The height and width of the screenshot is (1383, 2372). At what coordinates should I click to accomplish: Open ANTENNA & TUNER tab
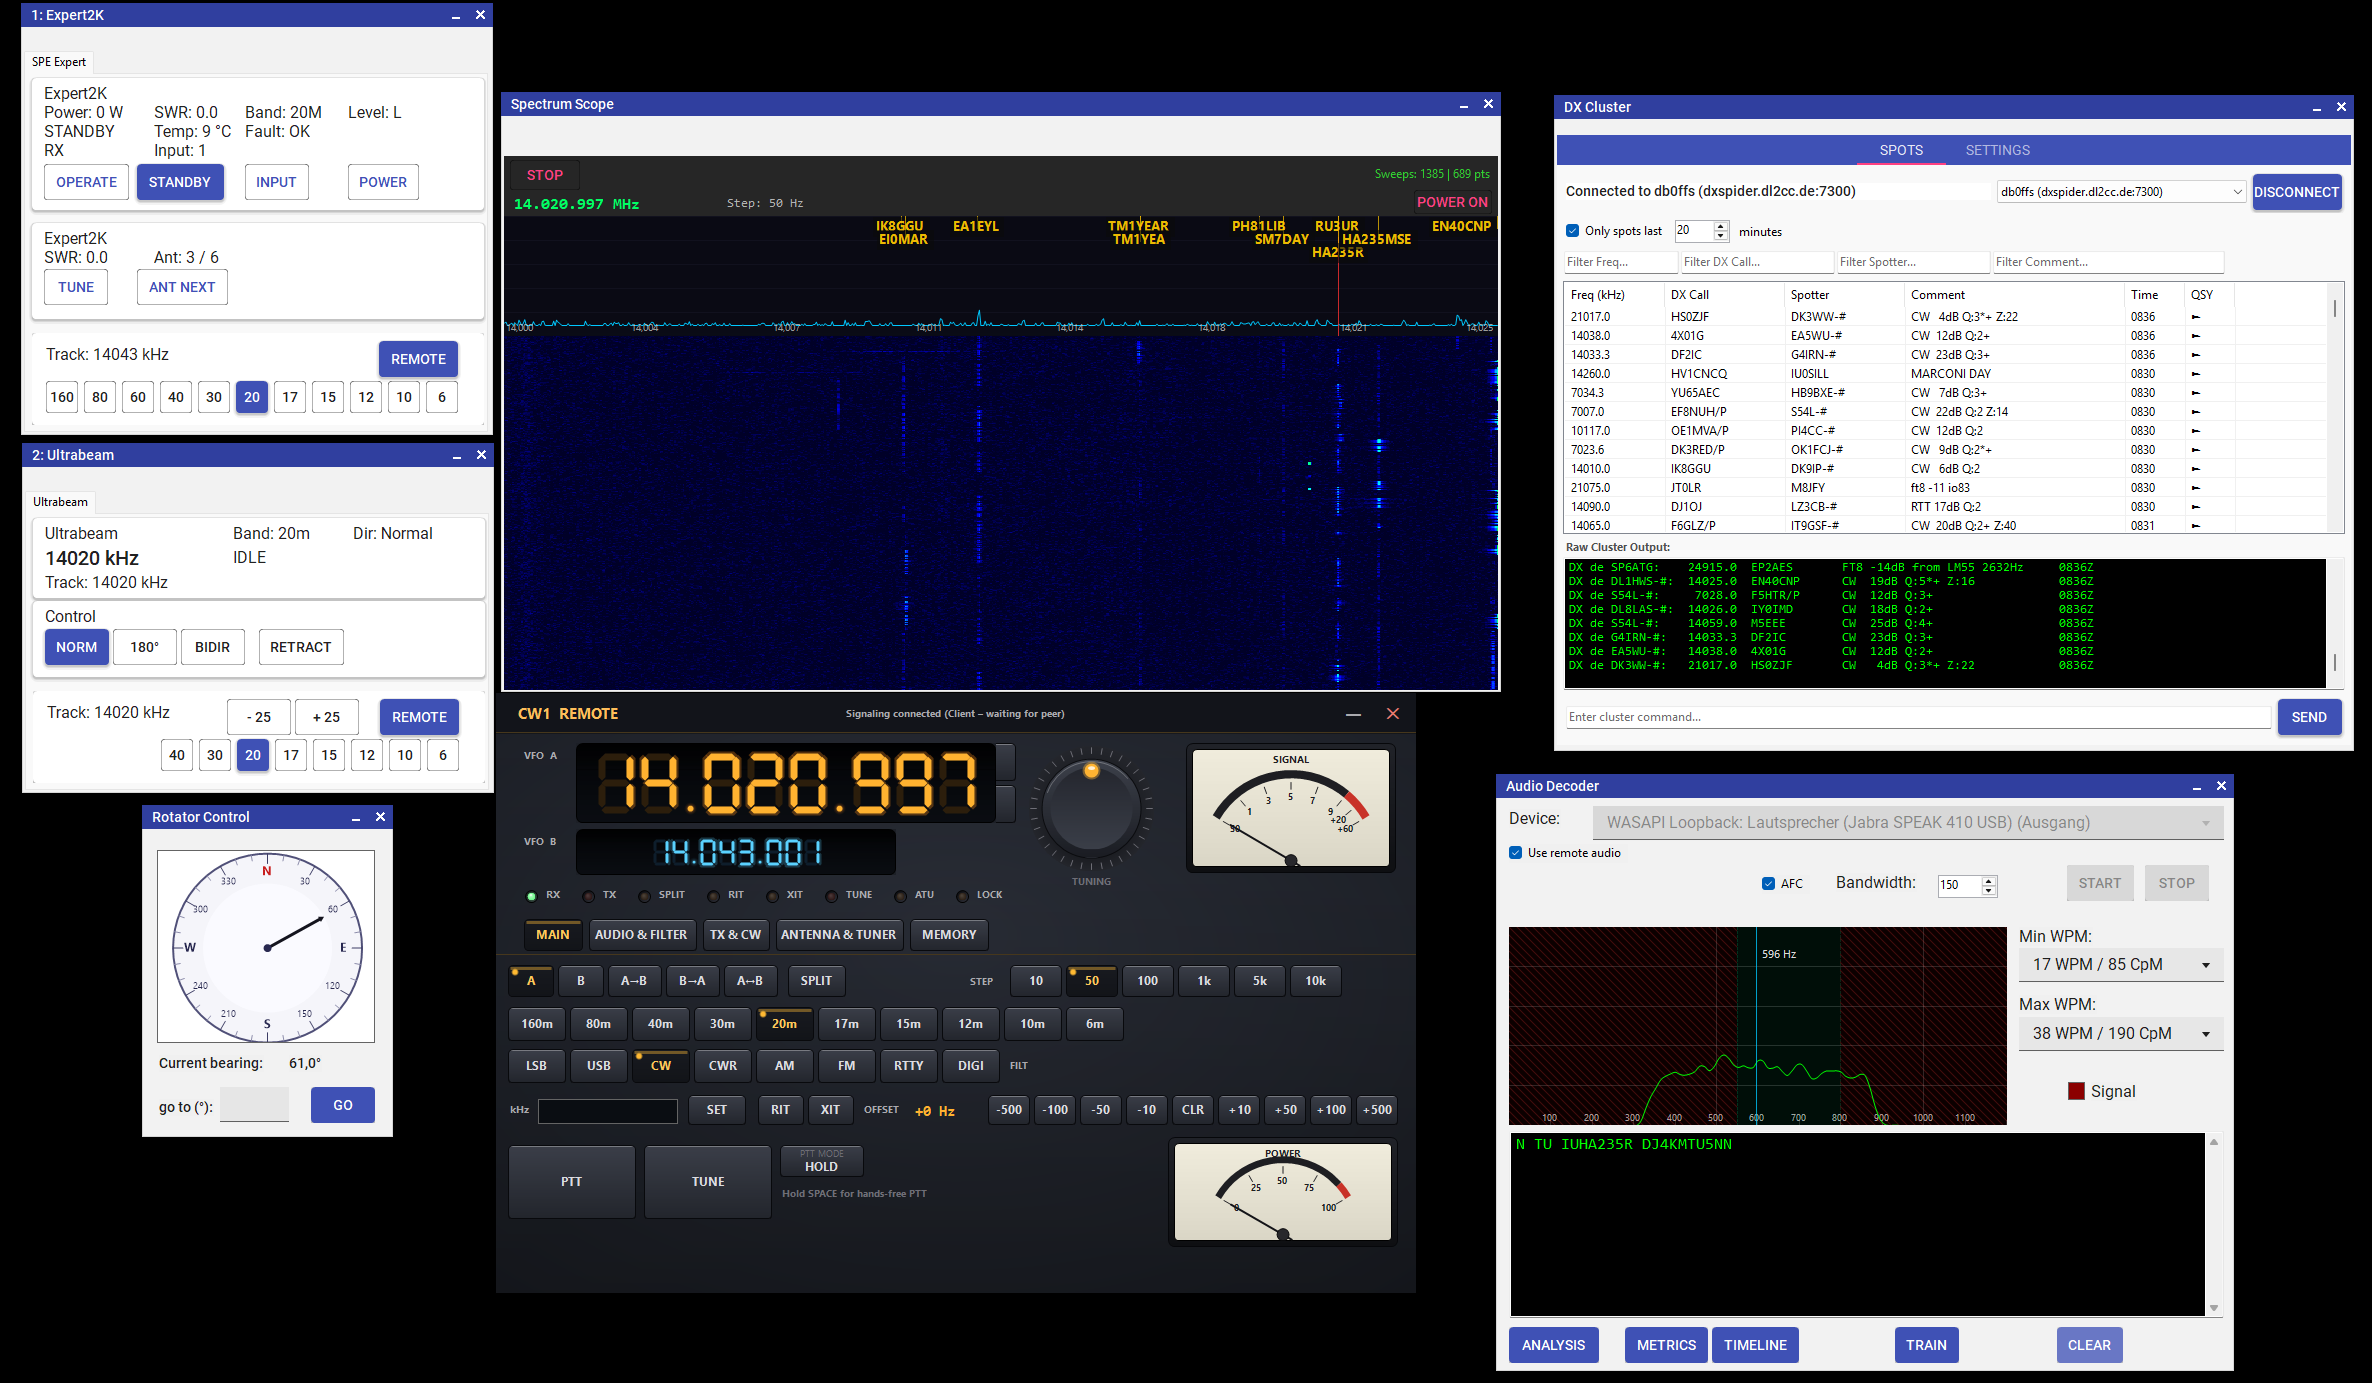click(x=838, y=935)
